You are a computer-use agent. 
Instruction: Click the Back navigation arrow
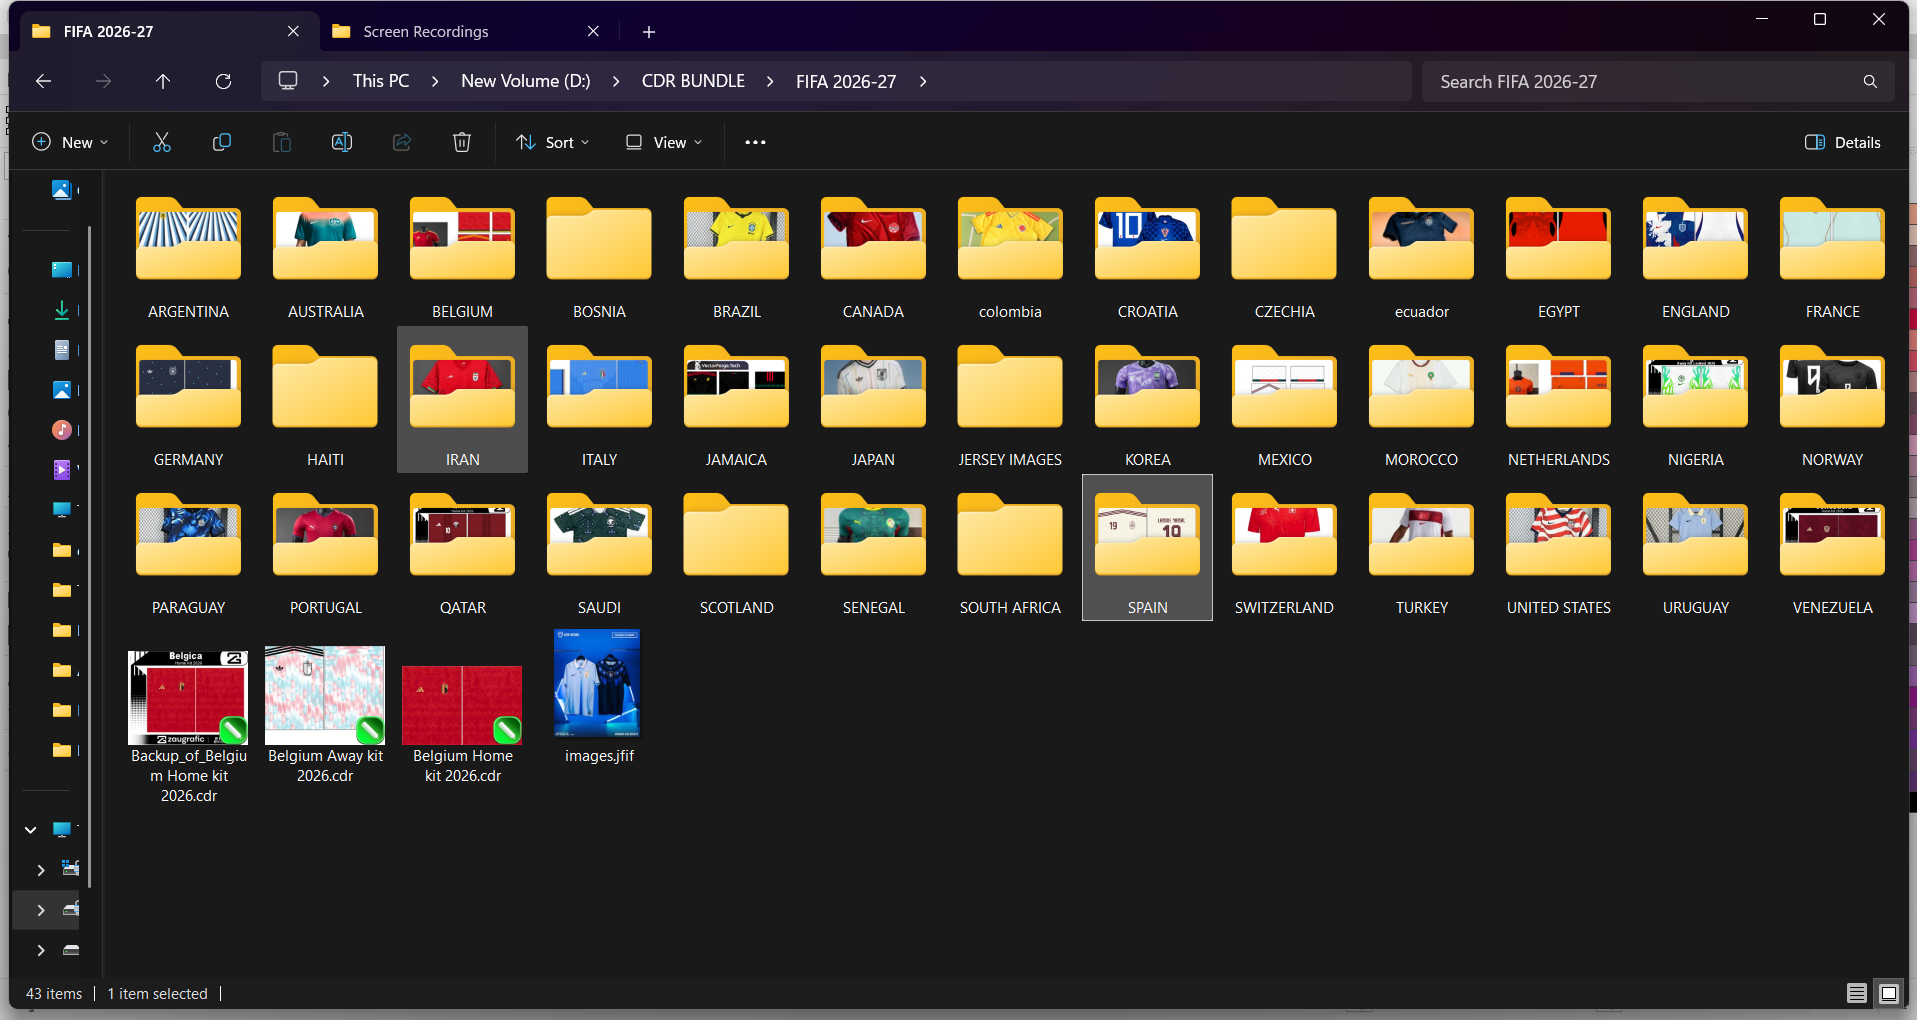click(43, 81)
